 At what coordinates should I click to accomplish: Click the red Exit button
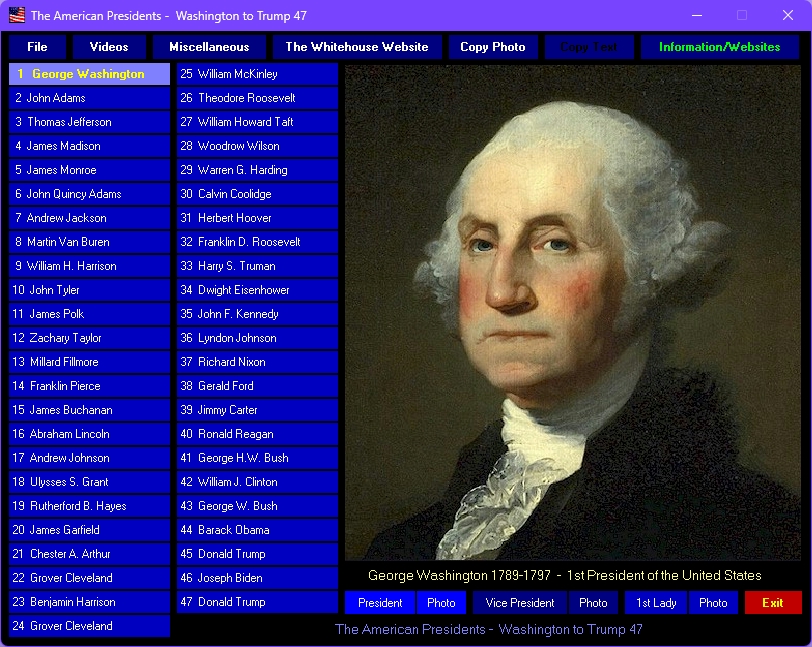tap(773, 602)
